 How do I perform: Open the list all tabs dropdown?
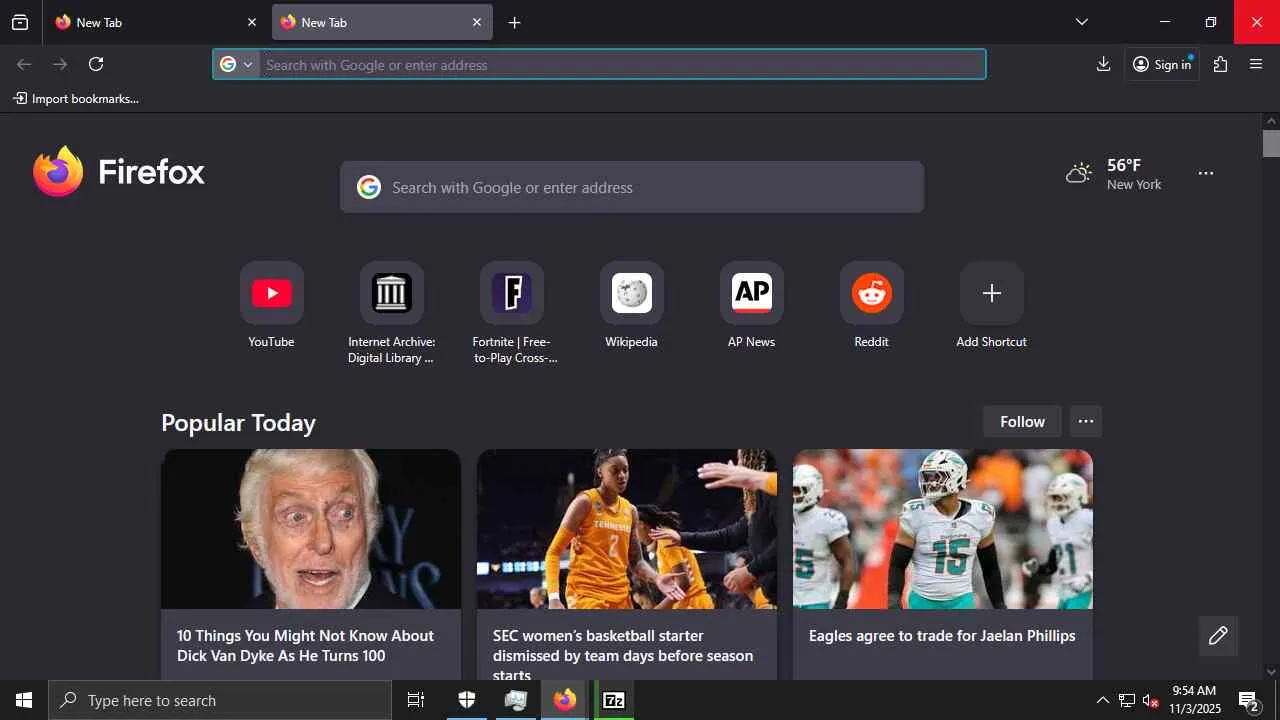pos(1082,22)
